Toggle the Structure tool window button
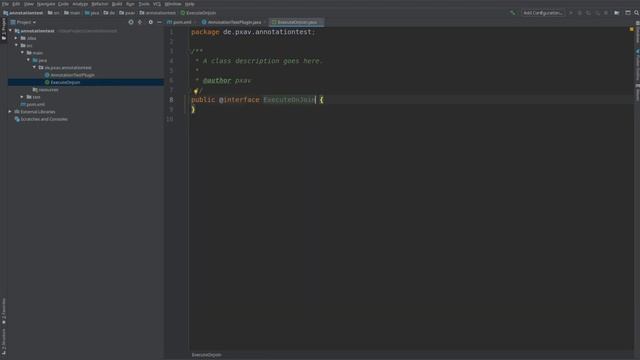Image resolution: width=640 pixels, height=360 pixels. (x=4, y=342)
